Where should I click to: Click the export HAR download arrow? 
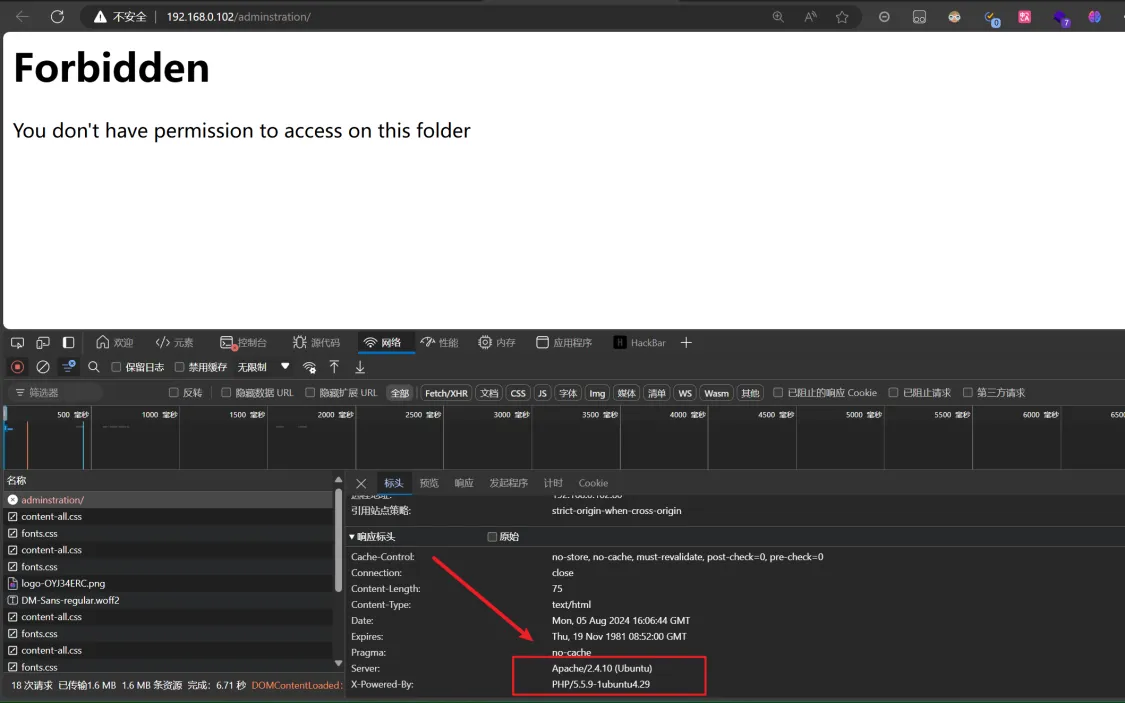click(x=360, y=367)
